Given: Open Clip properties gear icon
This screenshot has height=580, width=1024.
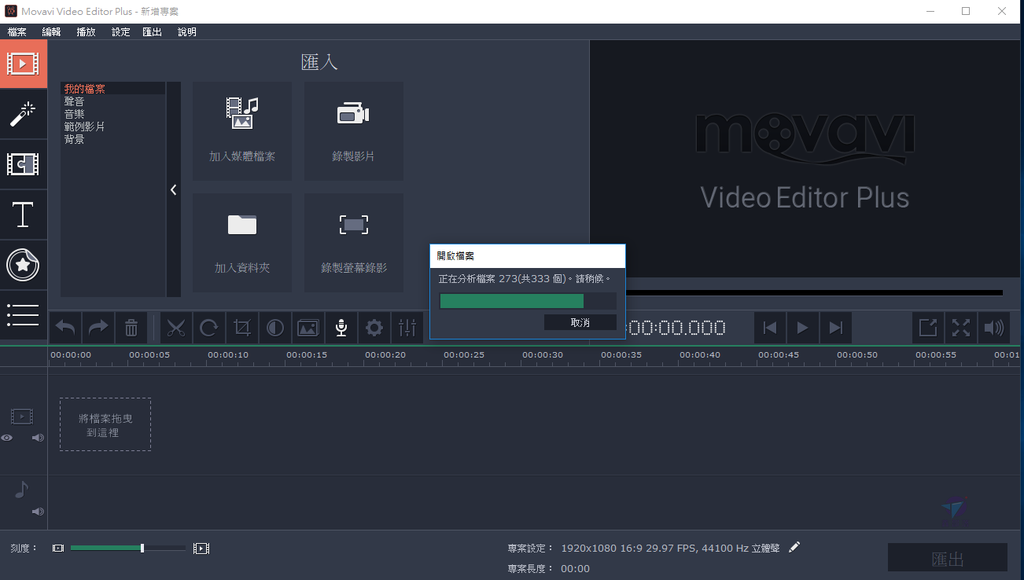Looking at the screenshot, I should [x=374, y=328].
